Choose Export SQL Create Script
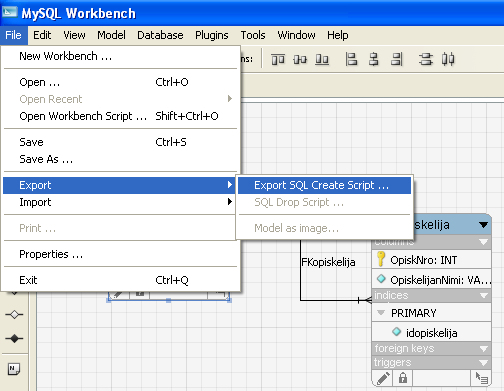This screenshot has height=391, width=504. [324, 185]
